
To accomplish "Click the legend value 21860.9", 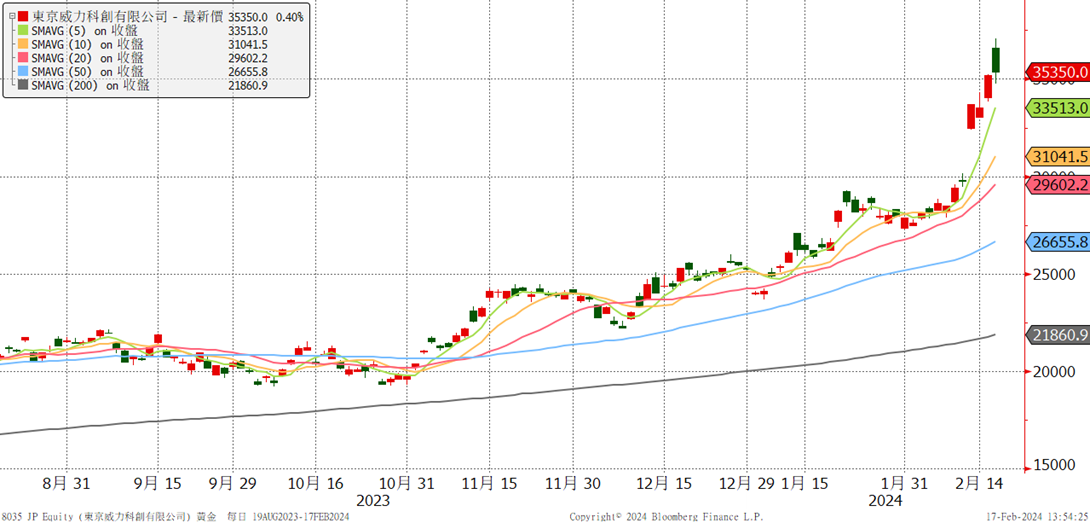I will 249,86.
